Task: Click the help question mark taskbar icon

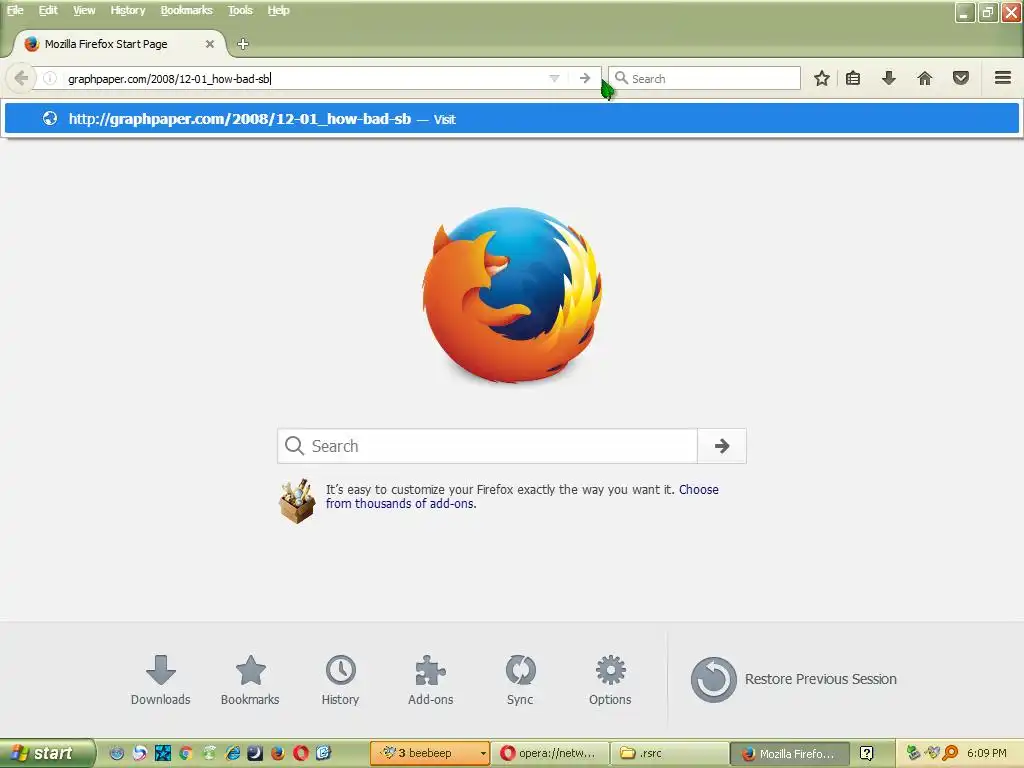Action: tap(867, 753)
